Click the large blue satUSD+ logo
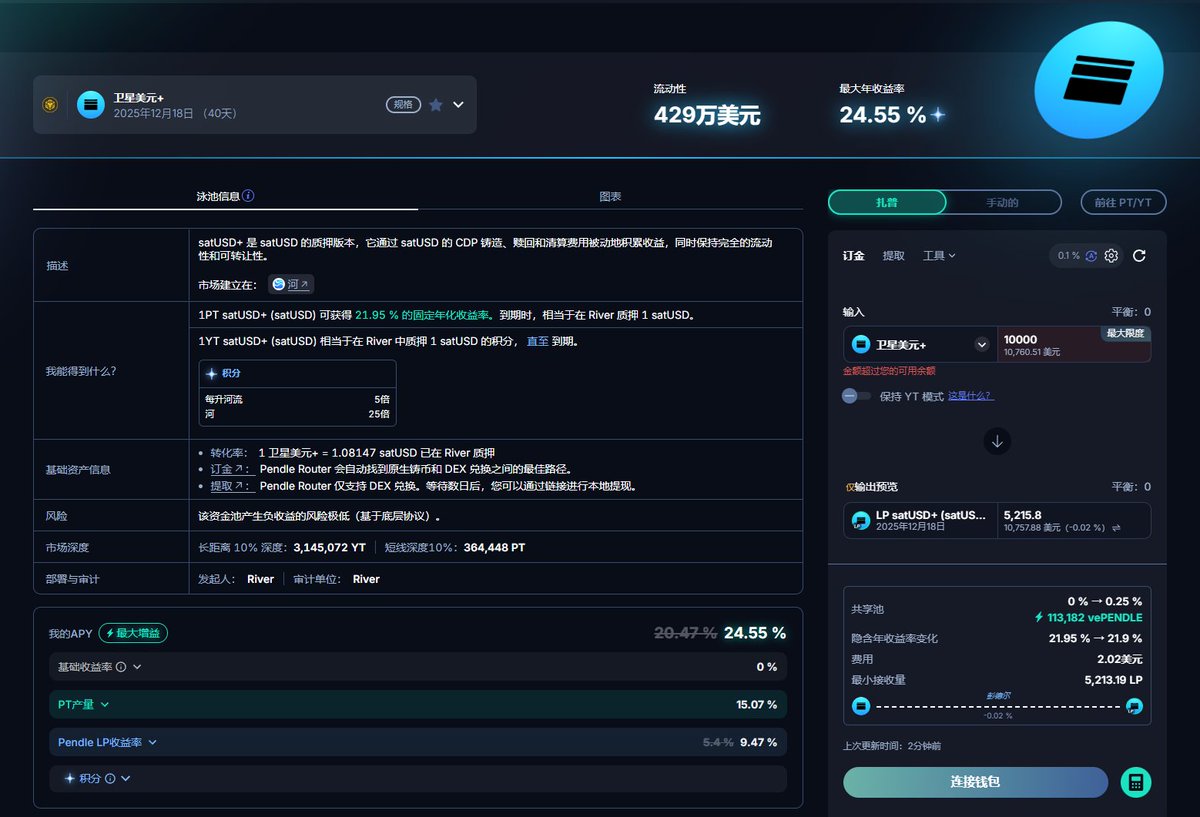This screenshot has height=817, width=1200. click(x=1100, y=79)
